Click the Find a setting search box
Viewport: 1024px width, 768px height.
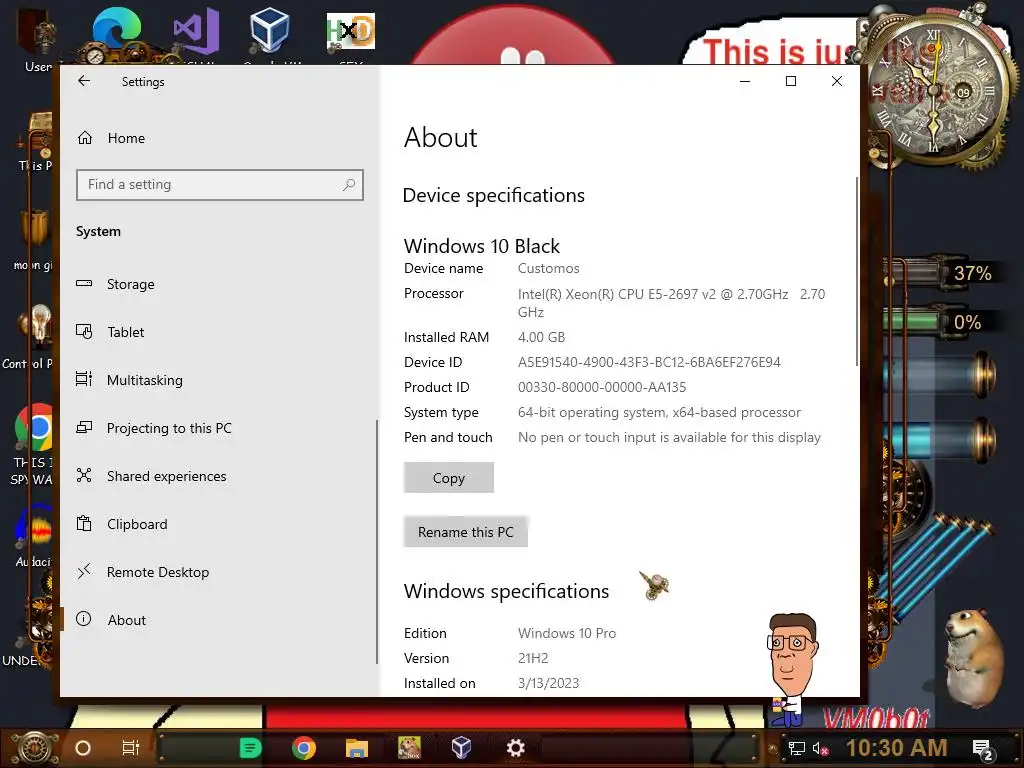tap(219, 185)
